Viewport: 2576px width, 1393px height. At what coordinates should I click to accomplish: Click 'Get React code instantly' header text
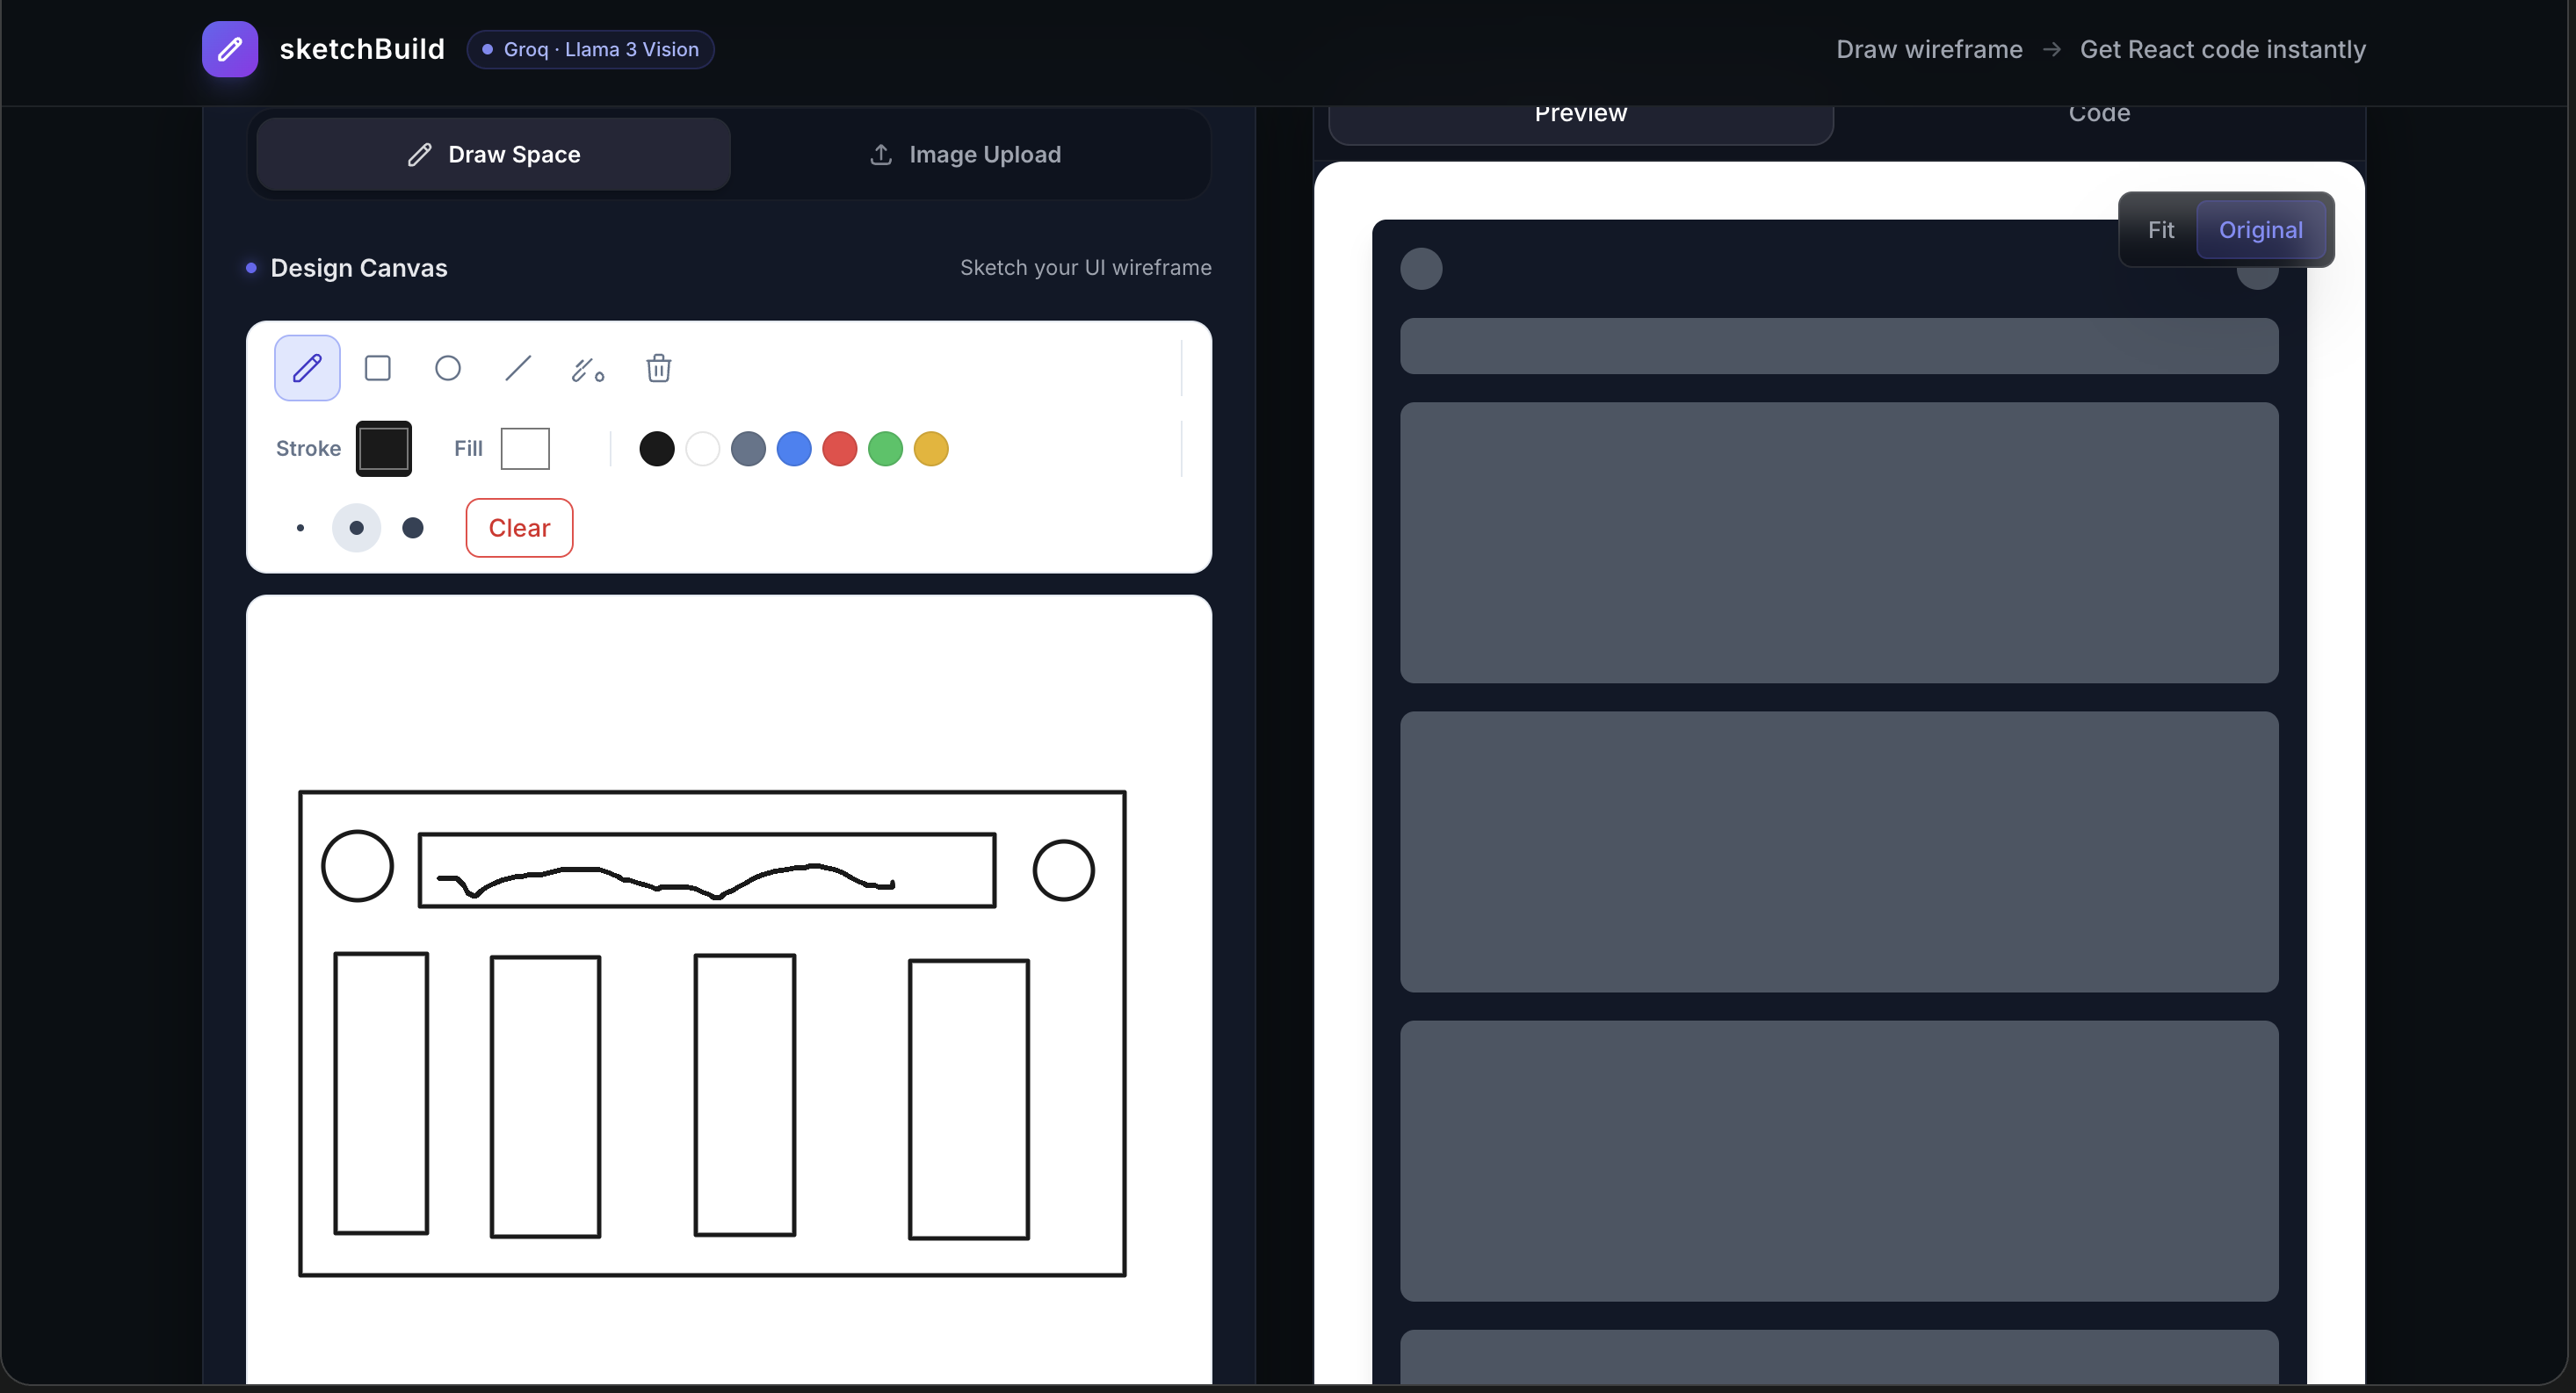coord(2222,49)
